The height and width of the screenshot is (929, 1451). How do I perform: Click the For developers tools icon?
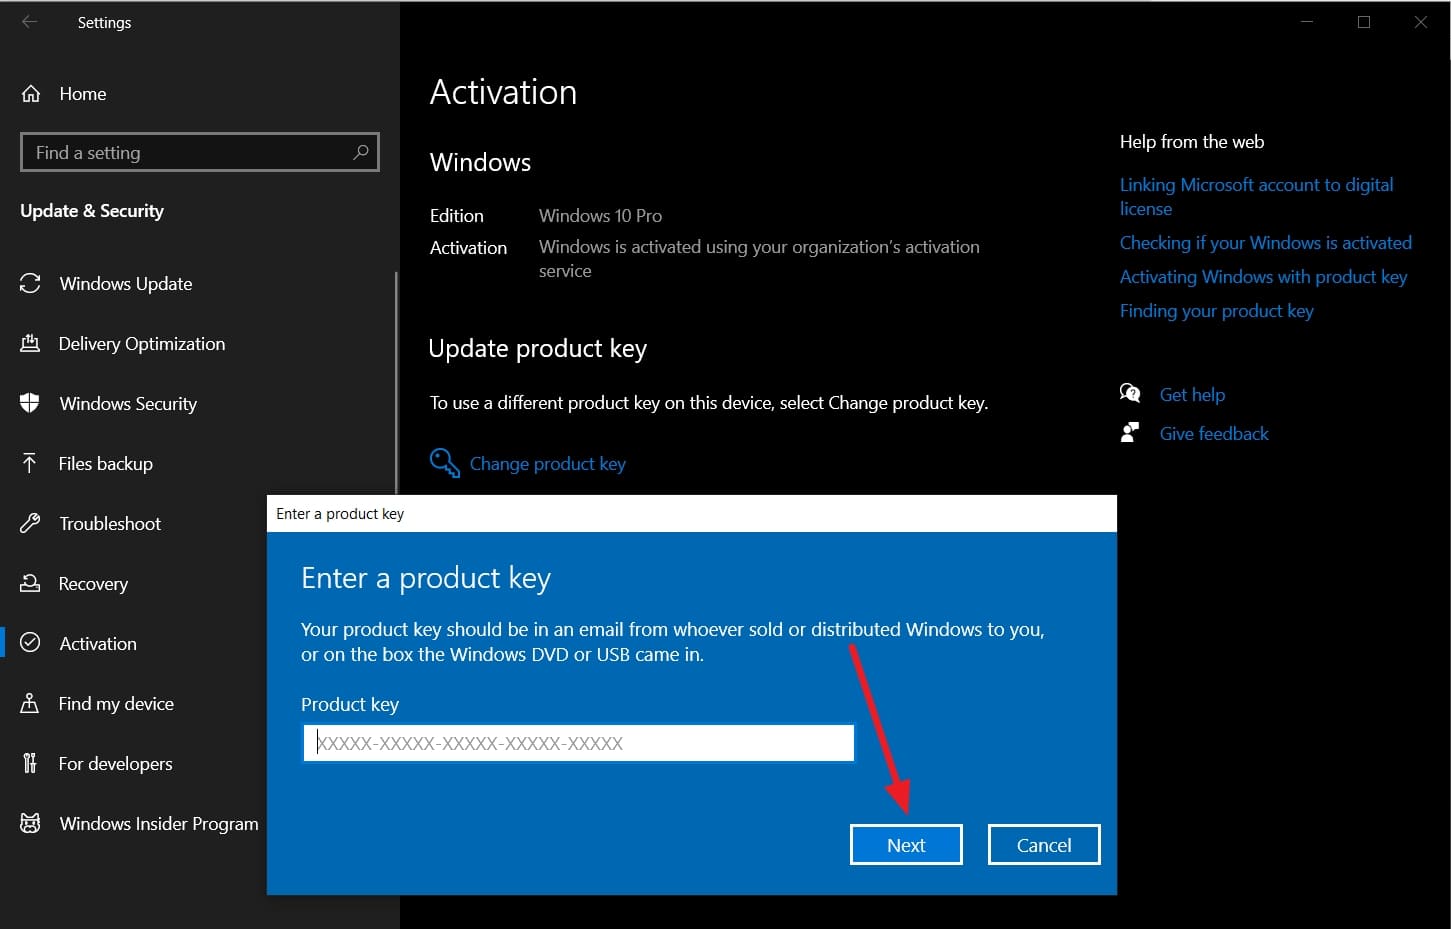(30, 763)
